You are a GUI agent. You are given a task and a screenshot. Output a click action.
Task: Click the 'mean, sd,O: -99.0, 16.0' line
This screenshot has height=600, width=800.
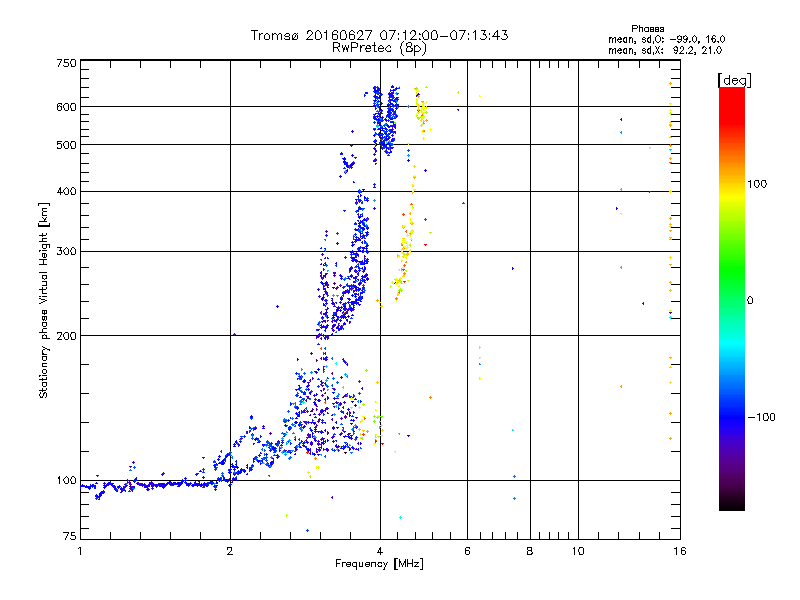click(x=666, y=39)
